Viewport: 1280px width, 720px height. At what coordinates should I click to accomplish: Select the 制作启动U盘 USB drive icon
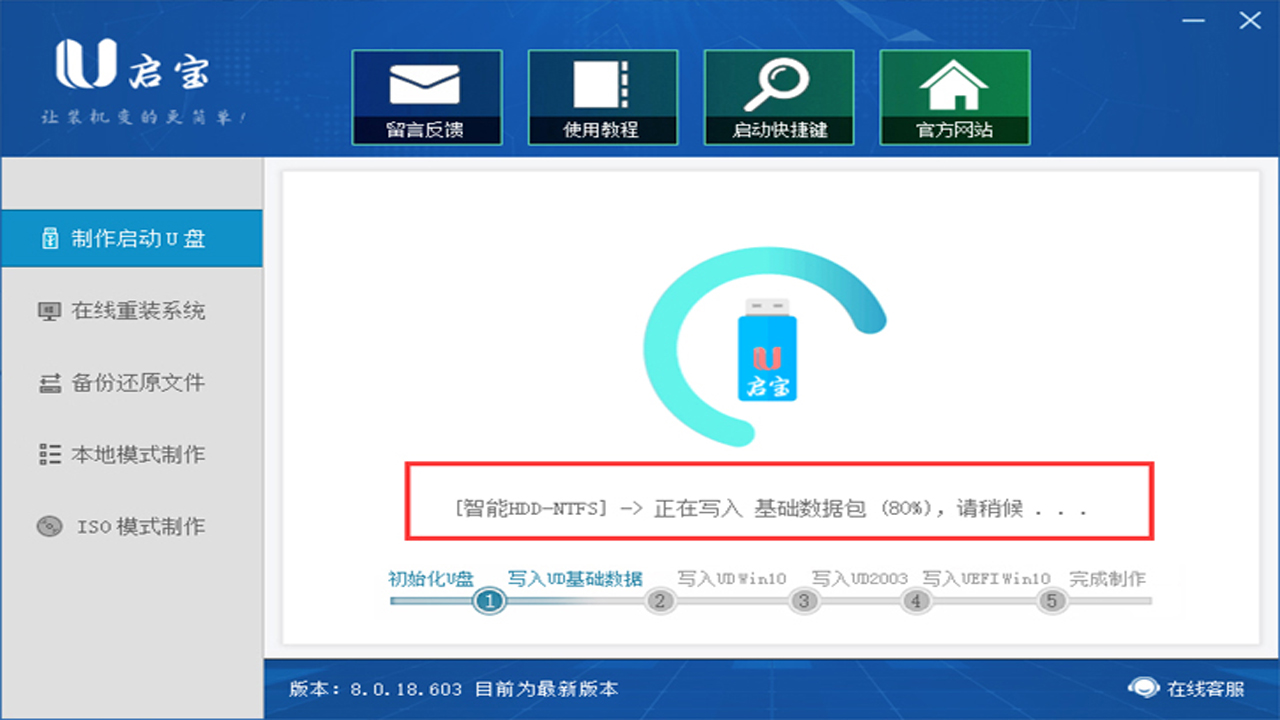(x=49, y=238)
